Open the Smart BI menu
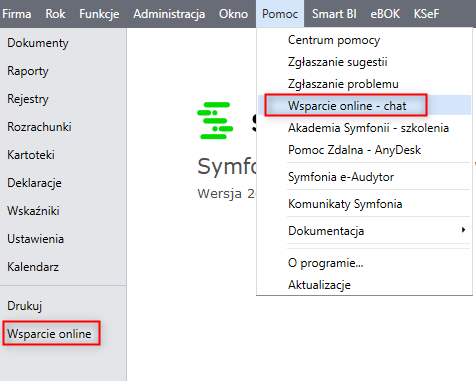Image resolution: width=476 pixels, height=381 pixels. point(334,14)
